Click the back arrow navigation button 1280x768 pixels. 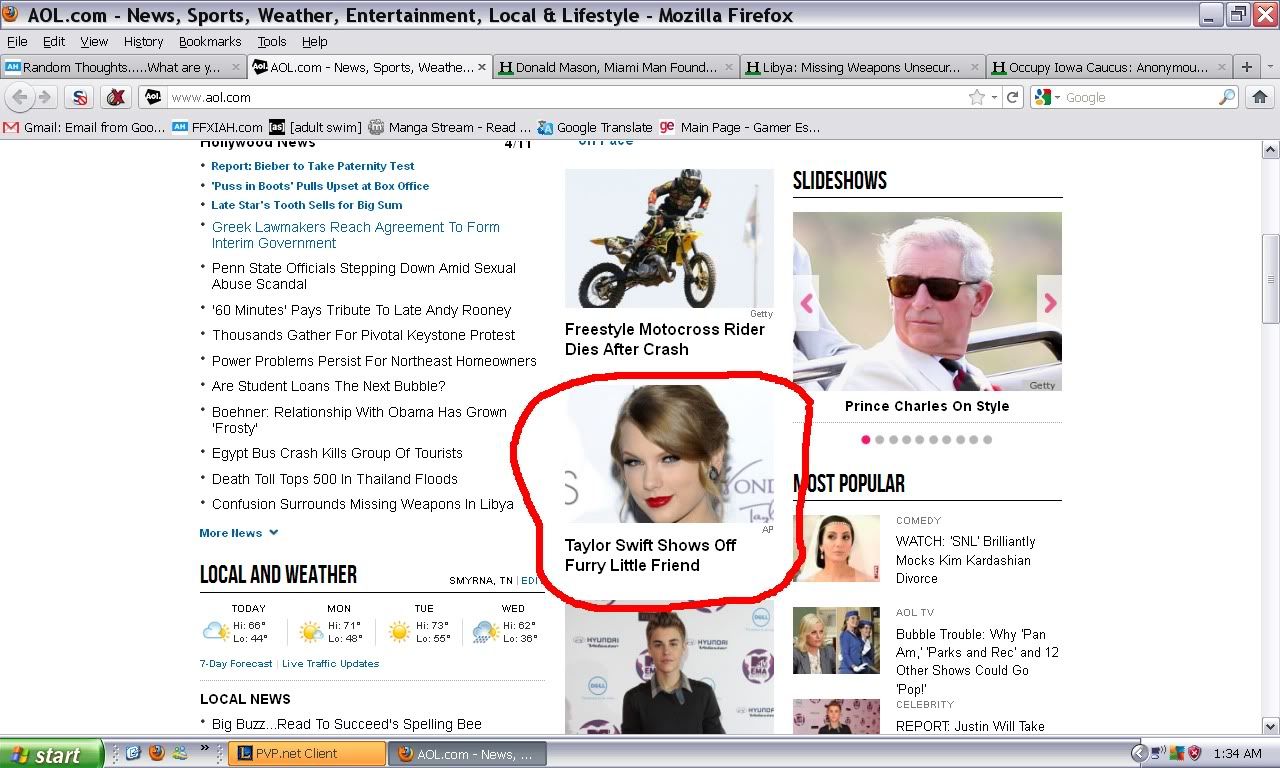point(20,97)
